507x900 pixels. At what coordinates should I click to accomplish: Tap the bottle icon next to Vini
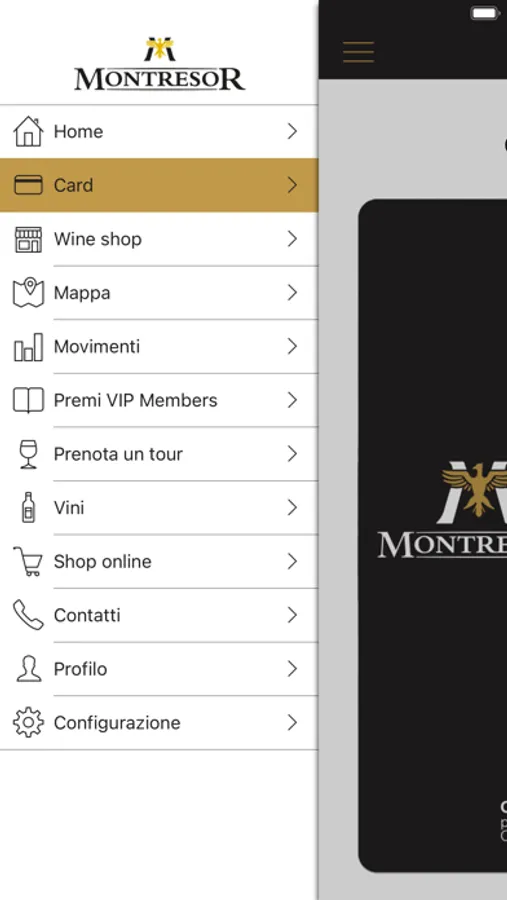[x=28, y=507]
